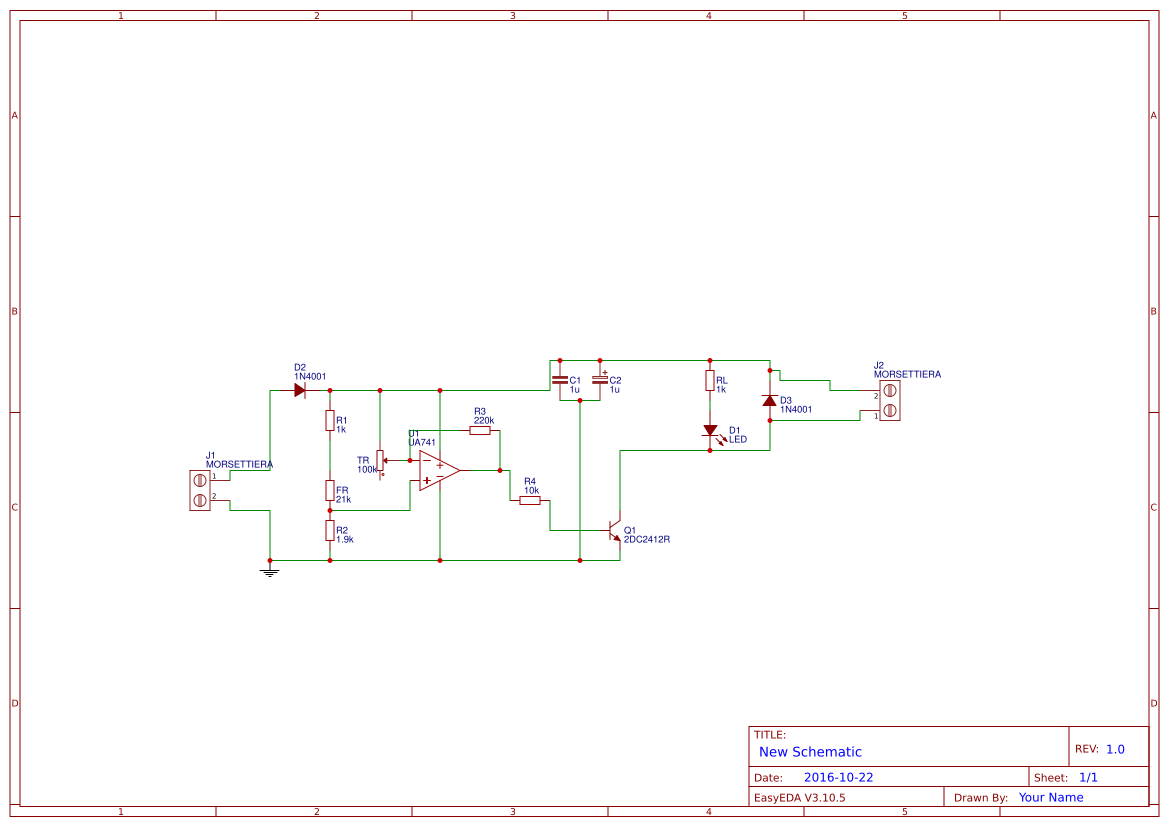The width and height of the screenshot is (1169, 827).
Task: Click the D2 1N4001 diode symbol
Action: tap(299, 390)
